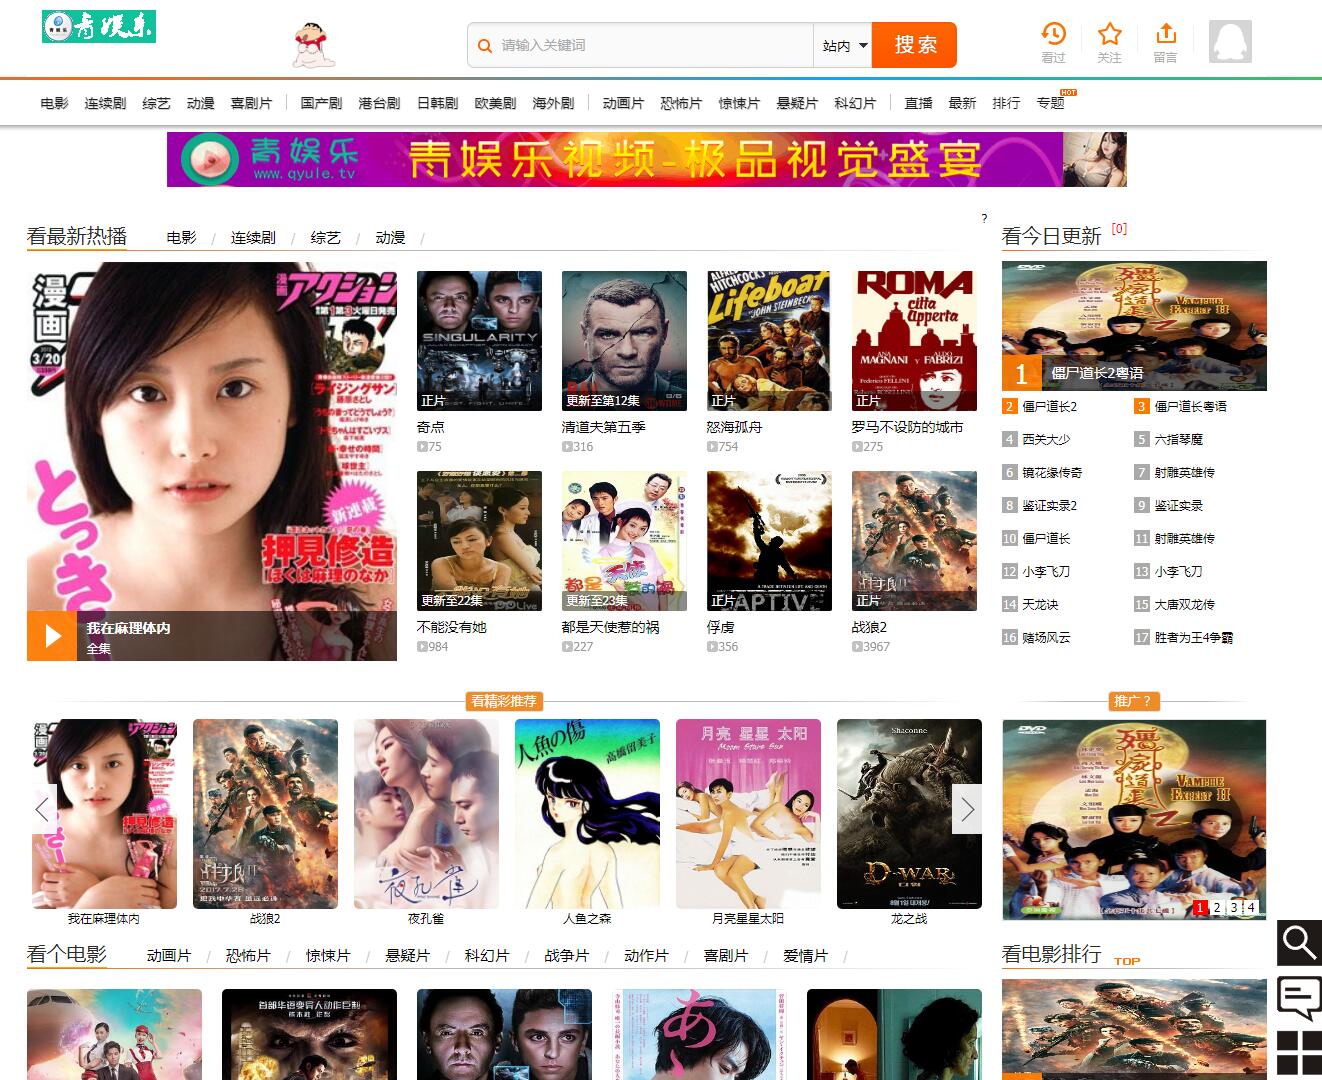
Task: Open 电影 in the top navigation
Action: 55,103
